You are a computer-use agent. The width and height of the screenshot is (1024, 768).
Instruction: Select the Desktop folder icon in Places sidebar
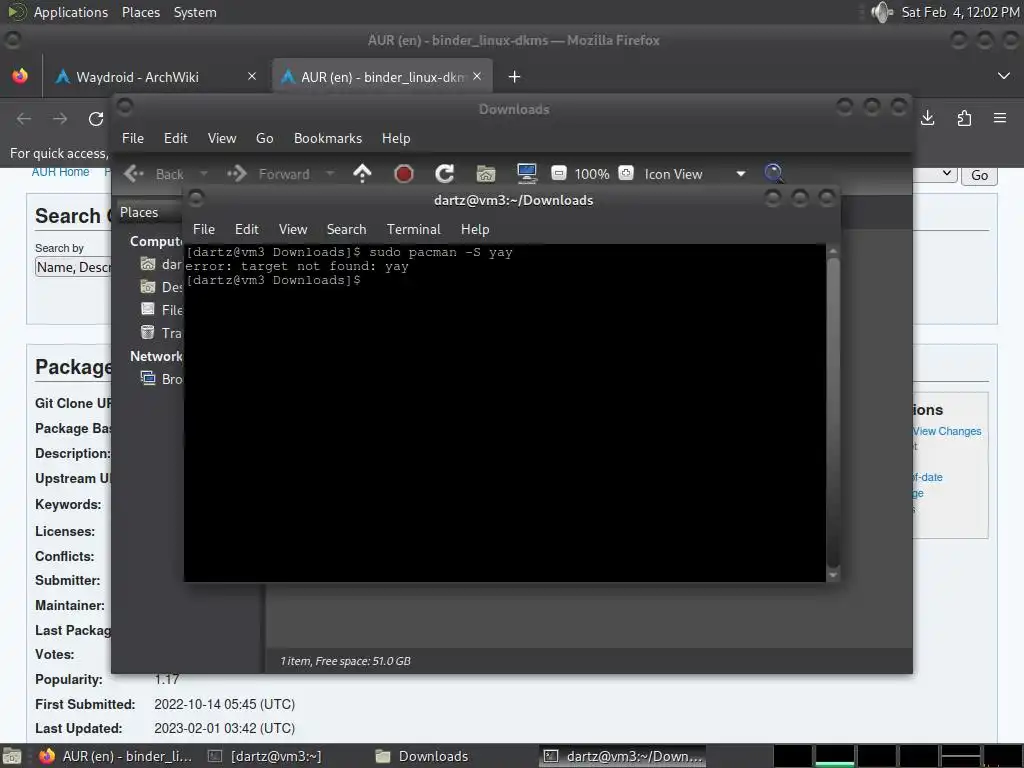(x=148, y=287)
